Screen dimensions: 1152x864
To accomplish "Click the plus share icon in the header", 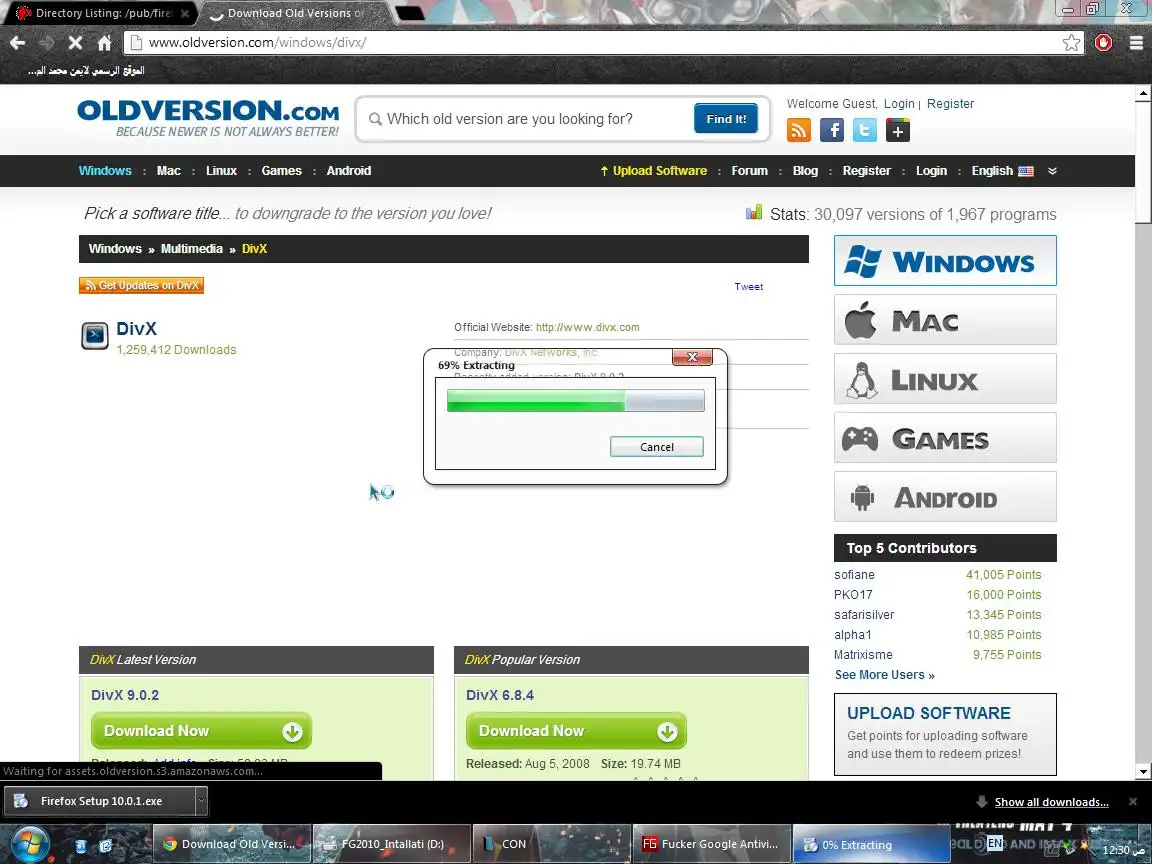I will click(x=898, y=130).
